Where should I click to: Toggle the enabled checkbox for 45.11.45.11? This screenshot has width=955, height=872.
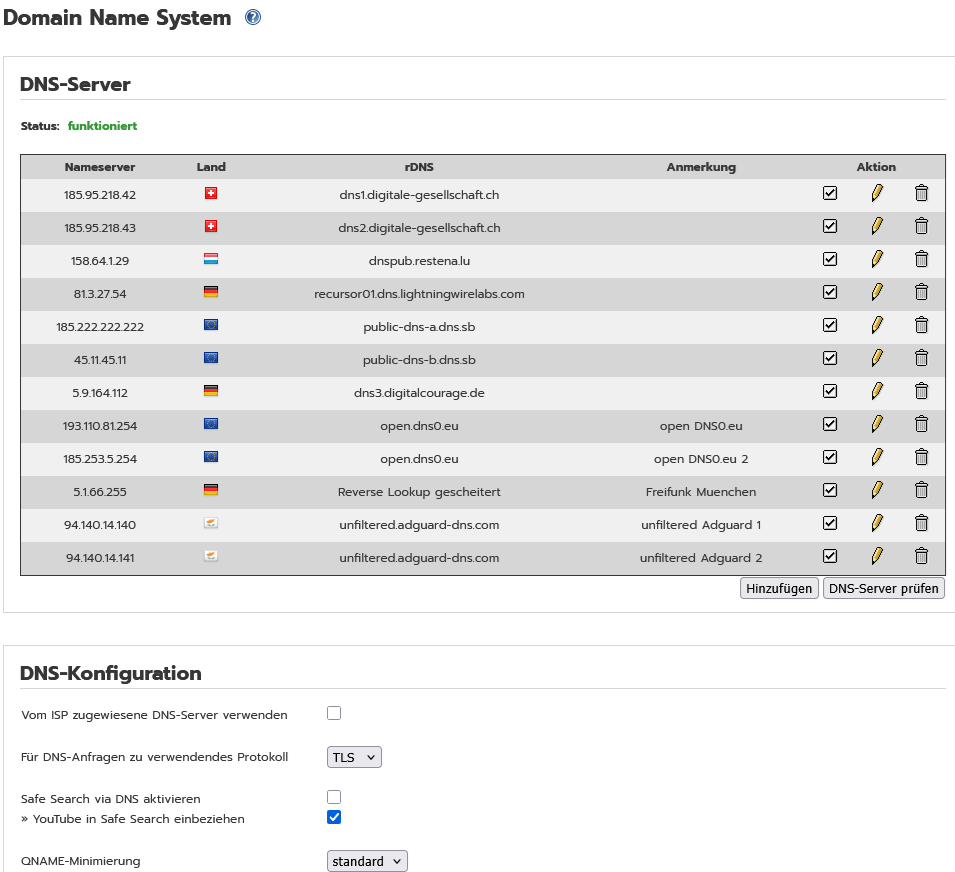coord(829,359)
